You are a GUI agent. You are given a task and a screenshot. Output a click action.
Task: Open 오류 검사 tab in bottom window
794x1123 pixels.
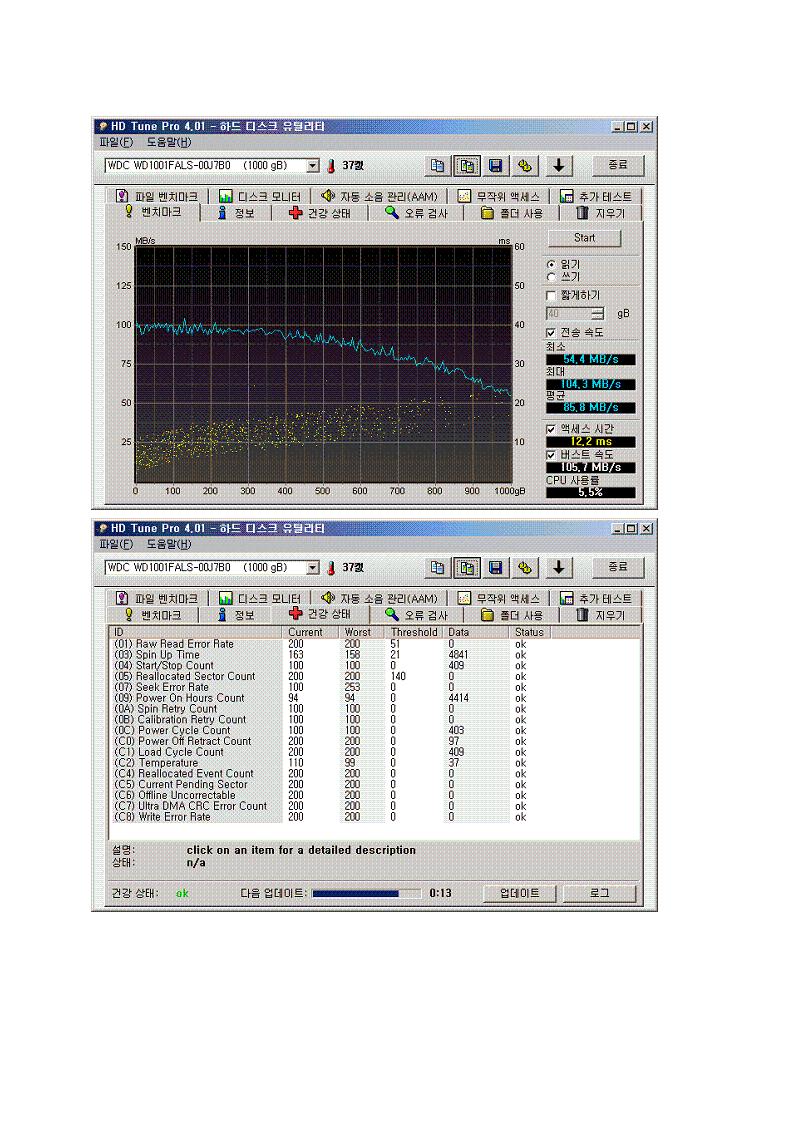coord(417,615)
